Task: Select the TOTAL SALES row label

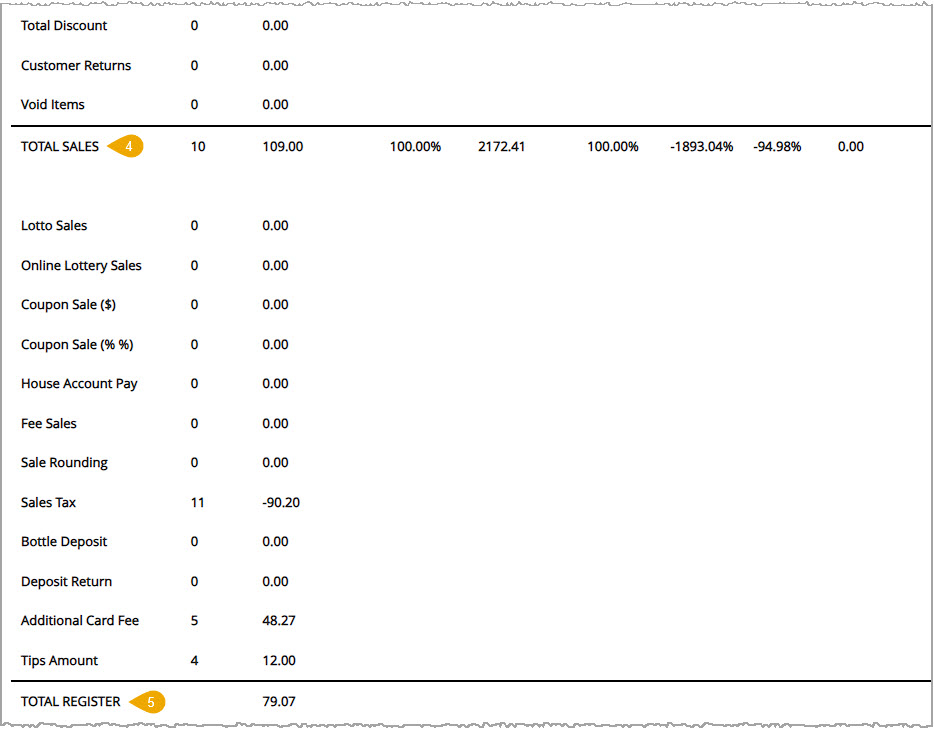Action: (x=59, y=145)
